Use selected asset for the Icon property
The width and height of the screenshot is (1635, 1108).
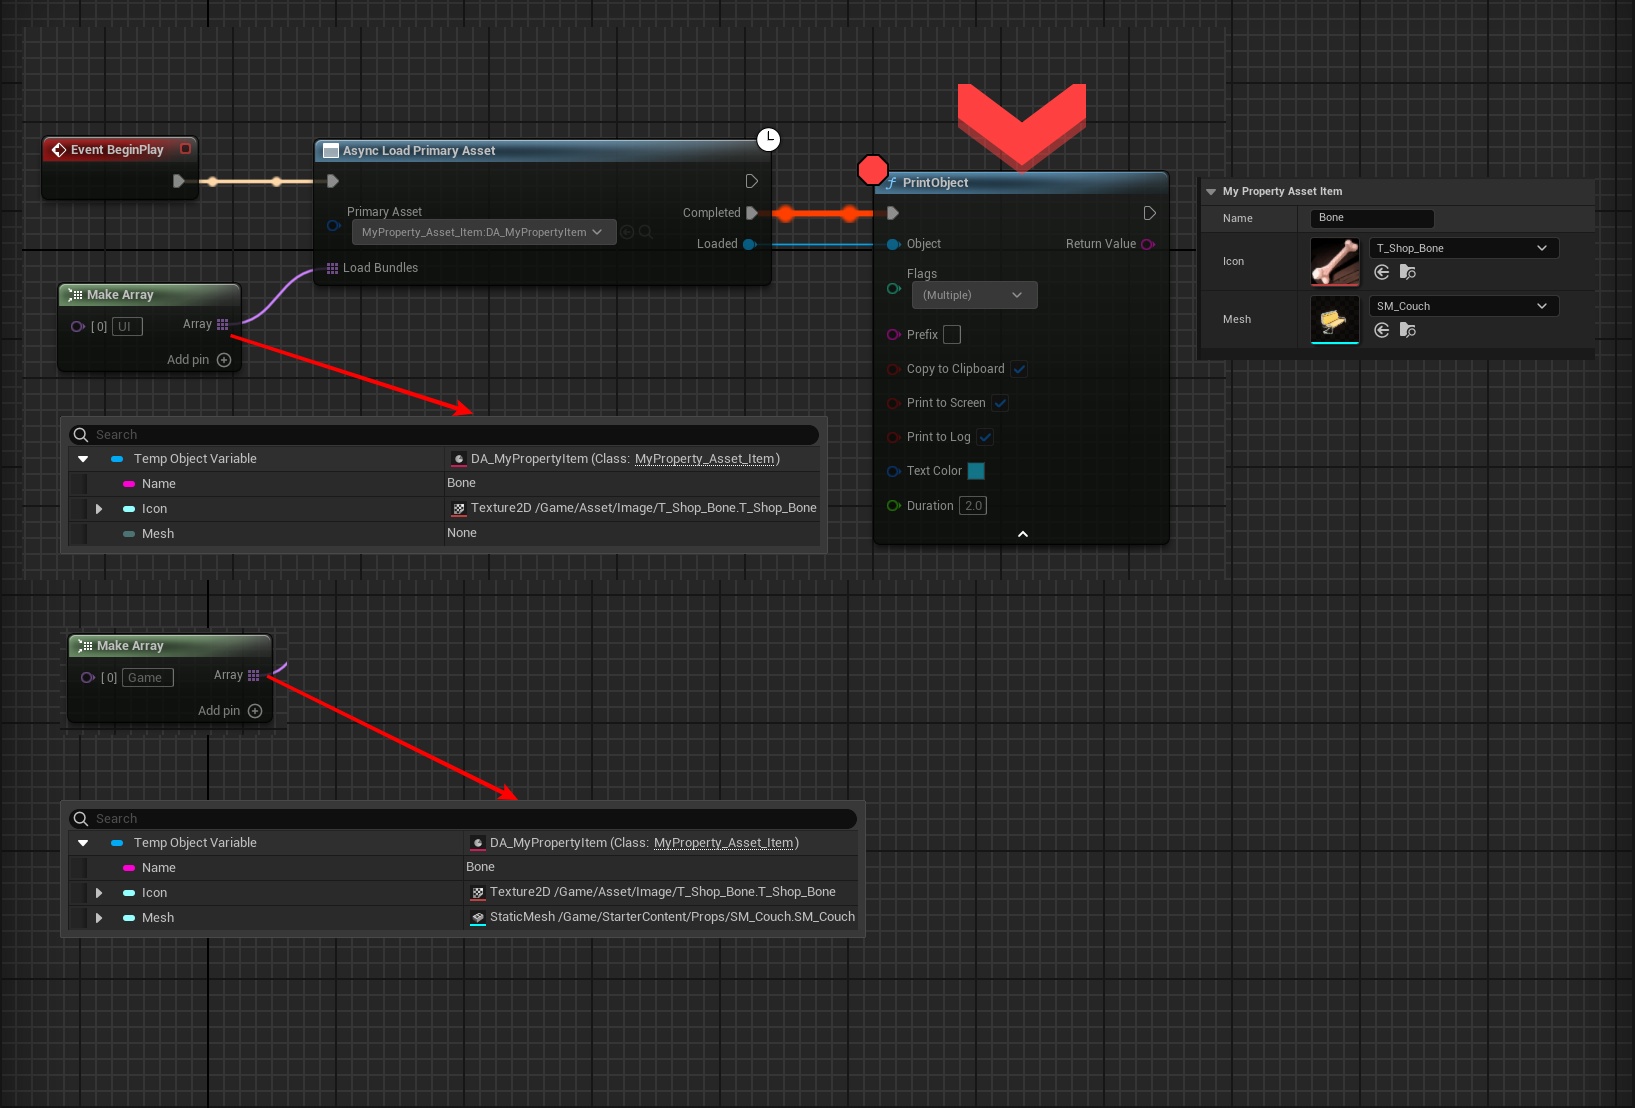pos(1382,272)
